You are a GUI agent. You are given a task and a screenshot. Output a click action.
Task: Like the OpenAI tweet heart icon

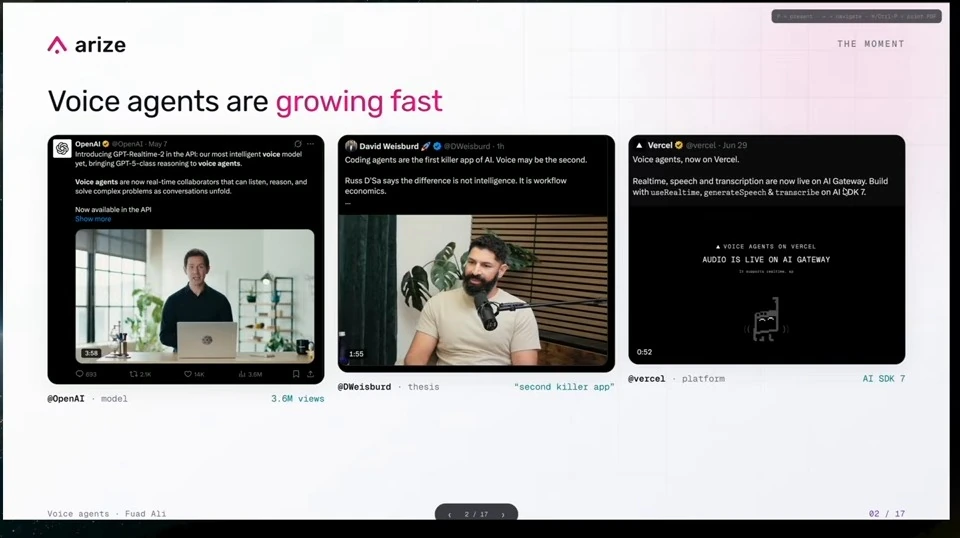188,373
